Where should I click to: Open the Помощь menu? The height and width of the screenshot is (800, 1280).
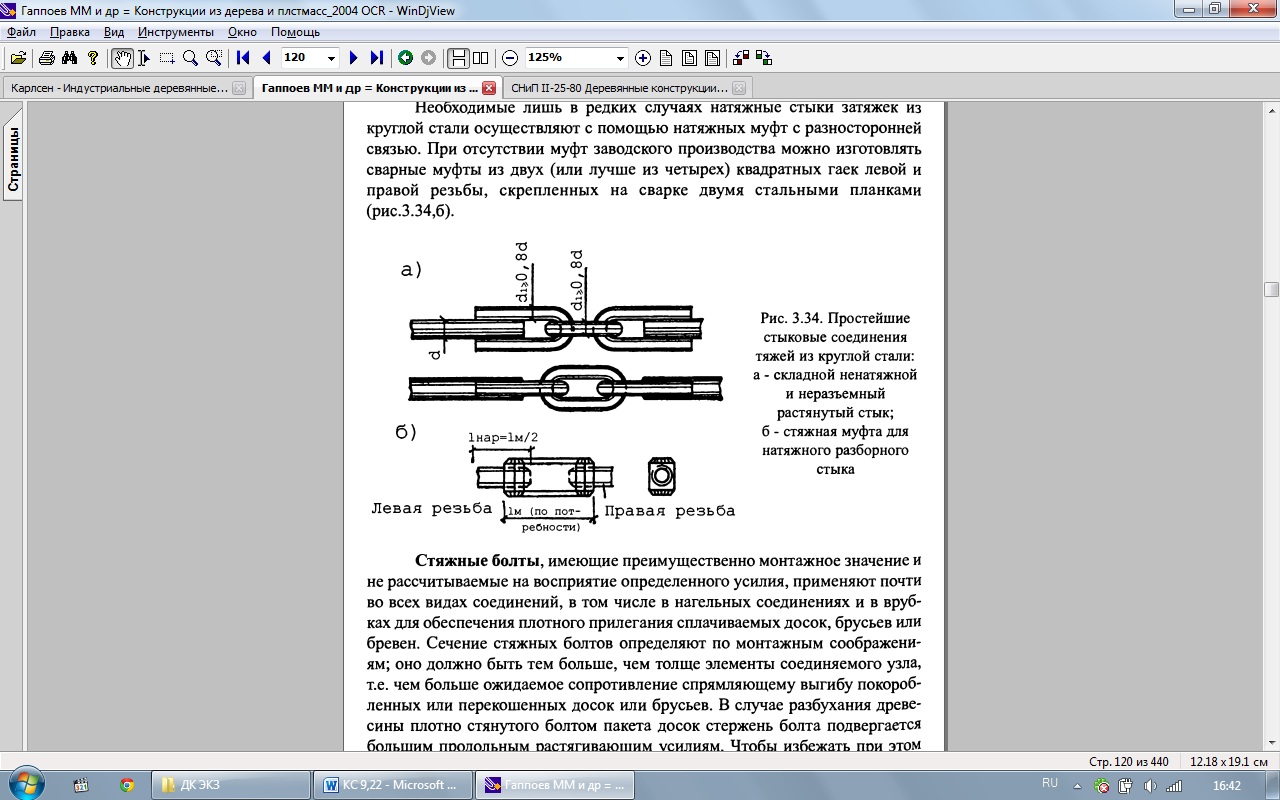click(x=295, y=32)
